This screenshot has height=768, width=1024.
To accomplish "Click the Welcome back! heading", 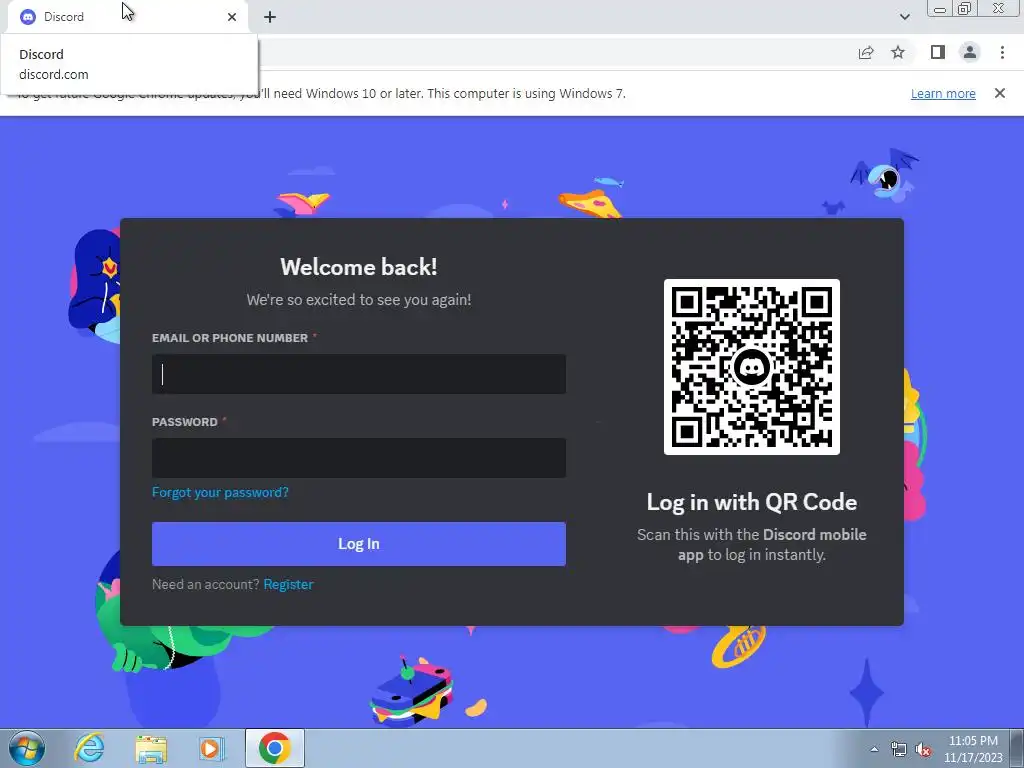I will (359, 267).
